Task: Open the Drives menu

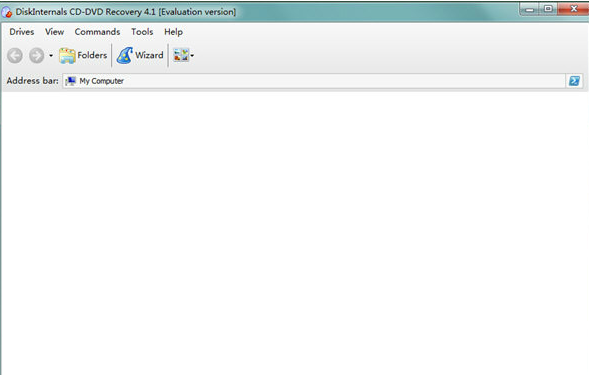Action: pos(22,32)
